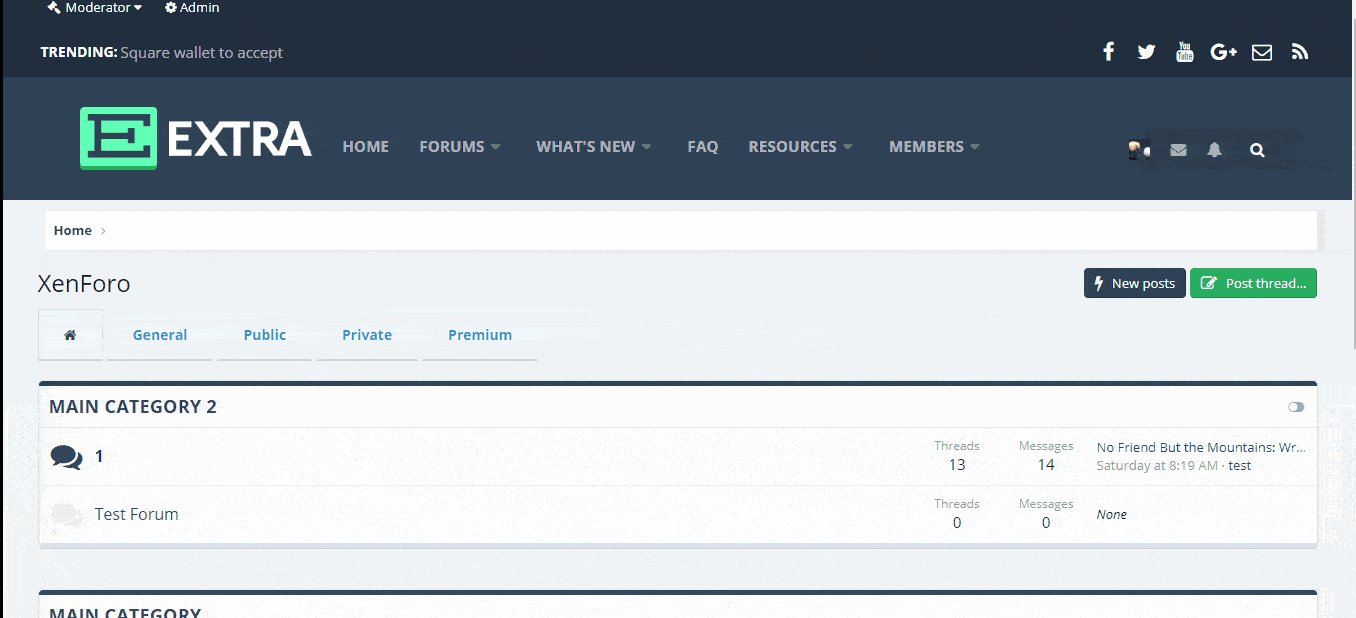This screenshot has height=618, width=1356.
Task: Click the Twitter bird icon
Action: pyautogui.click(x=1146, y=52)
